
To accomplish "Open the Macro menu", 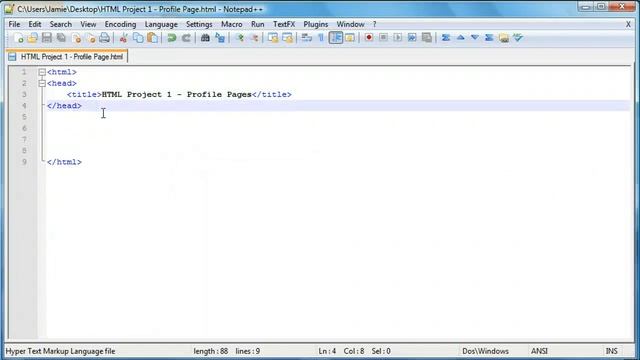I will point(231,24).
